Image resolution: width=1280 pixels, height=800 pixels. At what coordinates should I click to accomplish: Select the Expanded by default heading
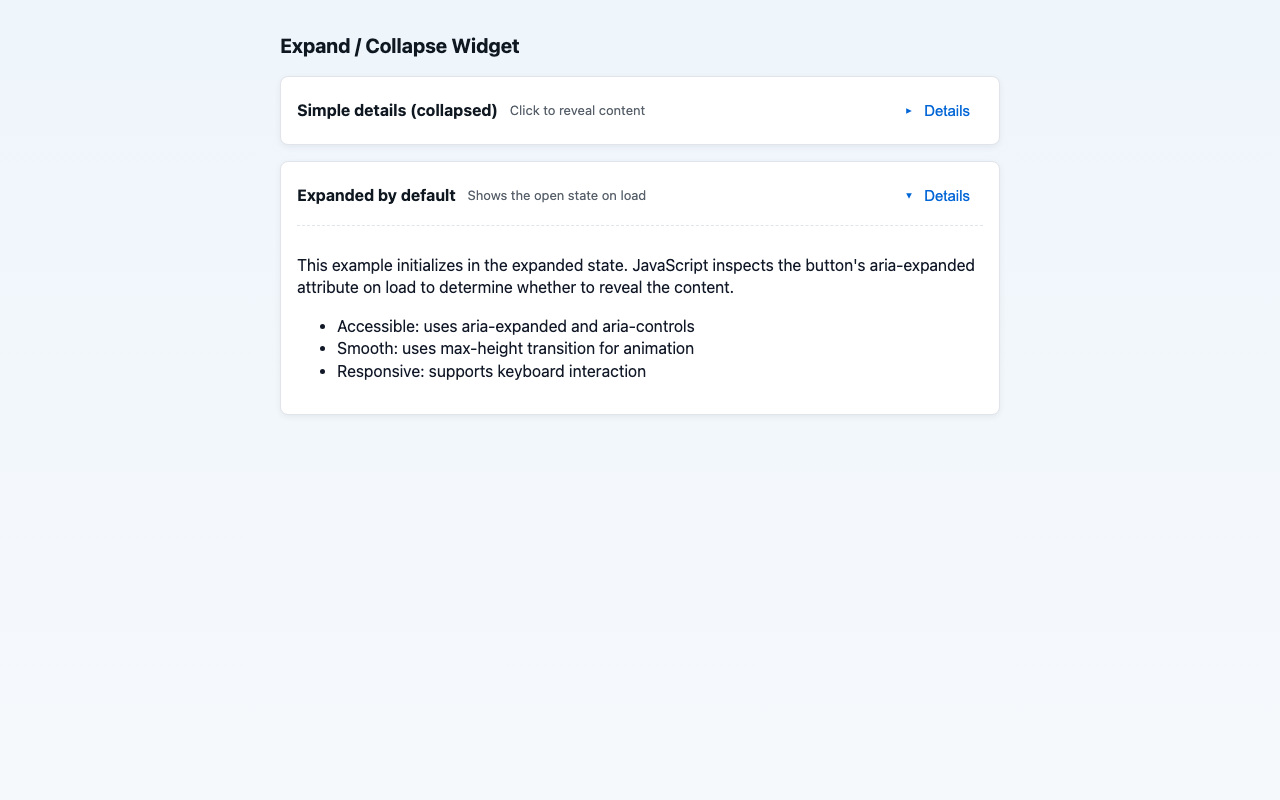pos(376,195)
